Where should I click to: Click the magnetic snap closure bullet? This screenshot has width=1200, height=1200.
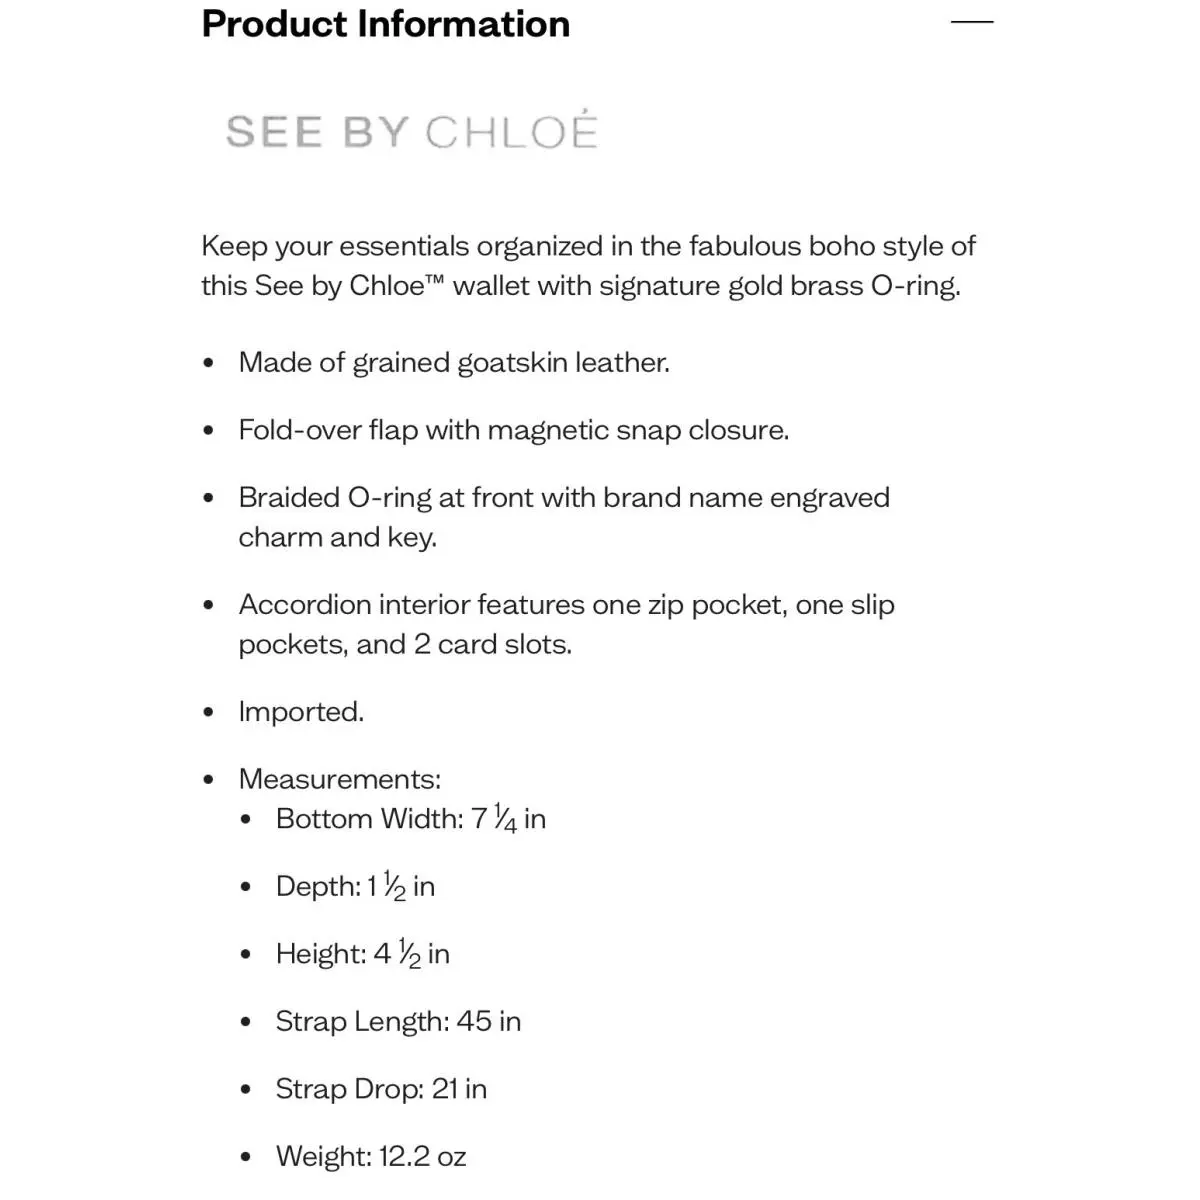[514, 430]
